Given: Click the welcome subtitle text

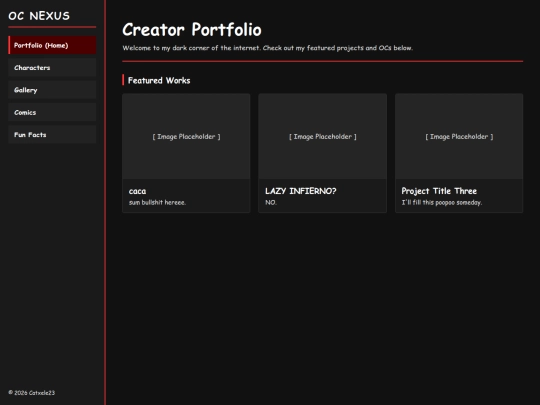Looking at the screenshot, I should (x=268, y=48).
